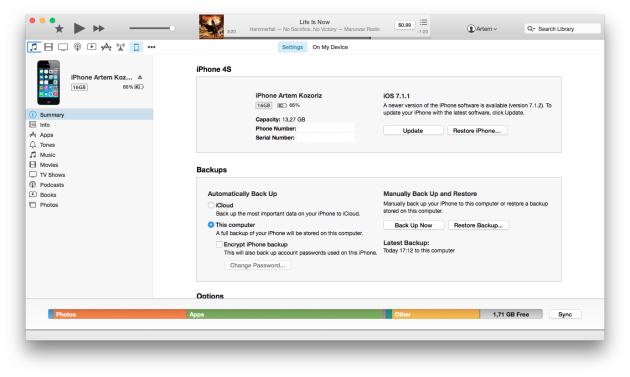Switch to the On My Device tab
The image size is (630, 377).
(330, 47)
